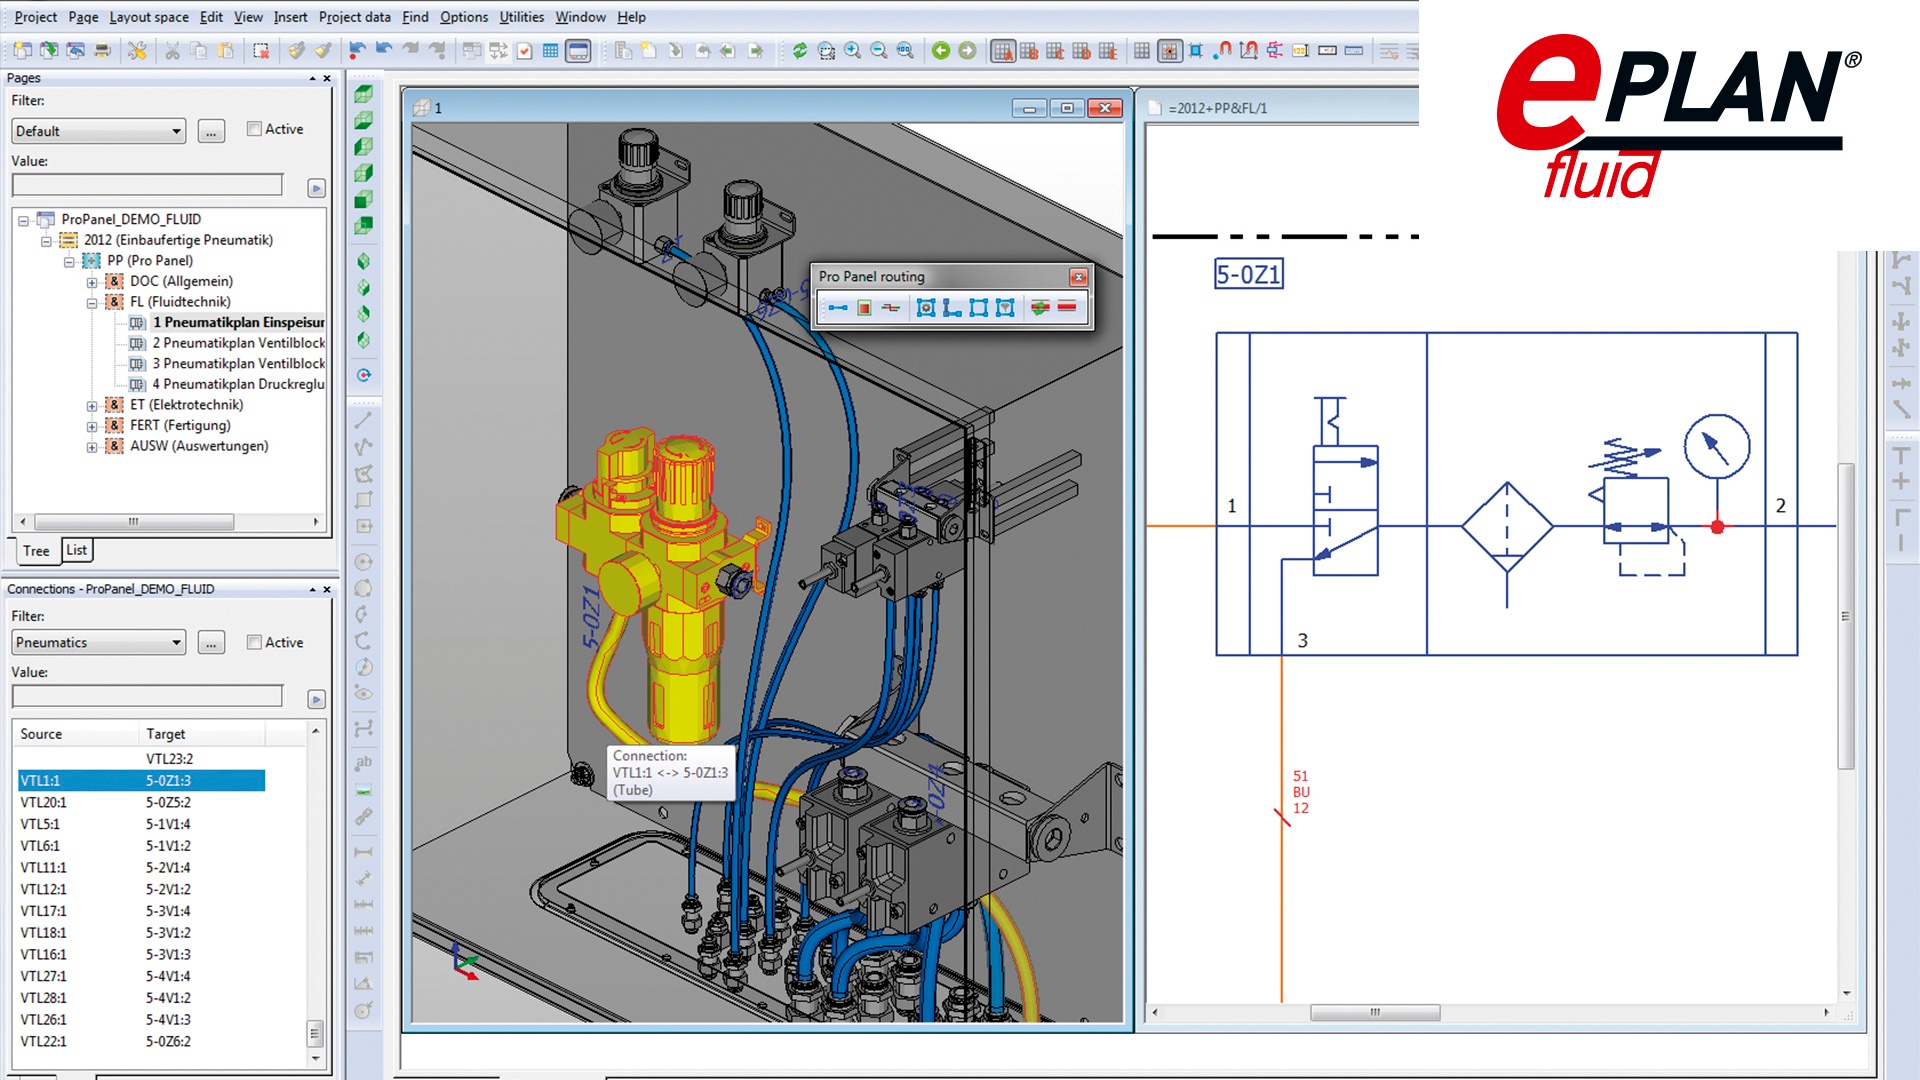The width and height of the screenshot is (1920, 1080).
Task: Click the scissors cut icon in the toolbar
Action: pyautogui.click(x=172, y=52)
